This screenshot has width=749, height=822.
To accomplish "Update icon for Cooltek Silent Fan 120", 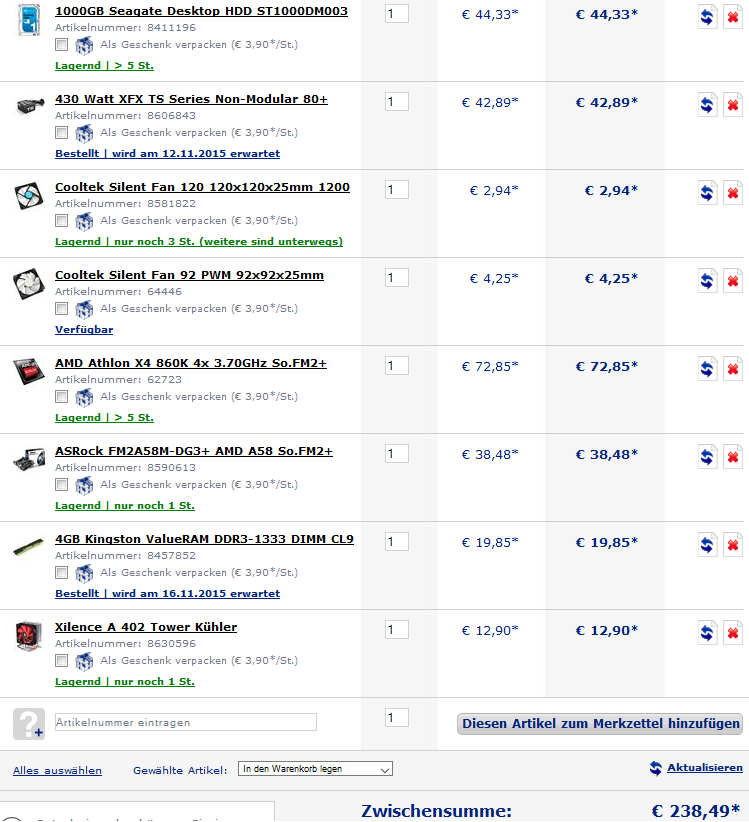I will click(707, 193).
